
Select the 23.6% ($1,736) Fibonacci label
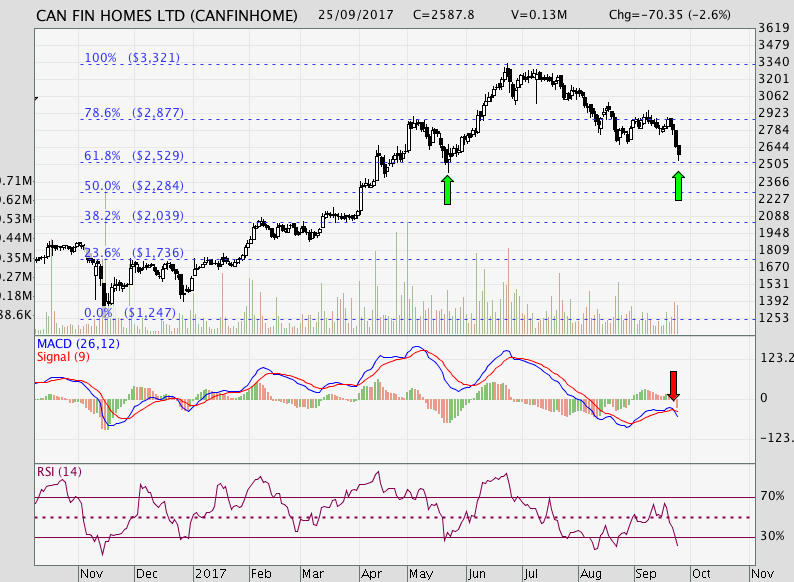pyautogui.click(x=134, y=253)
